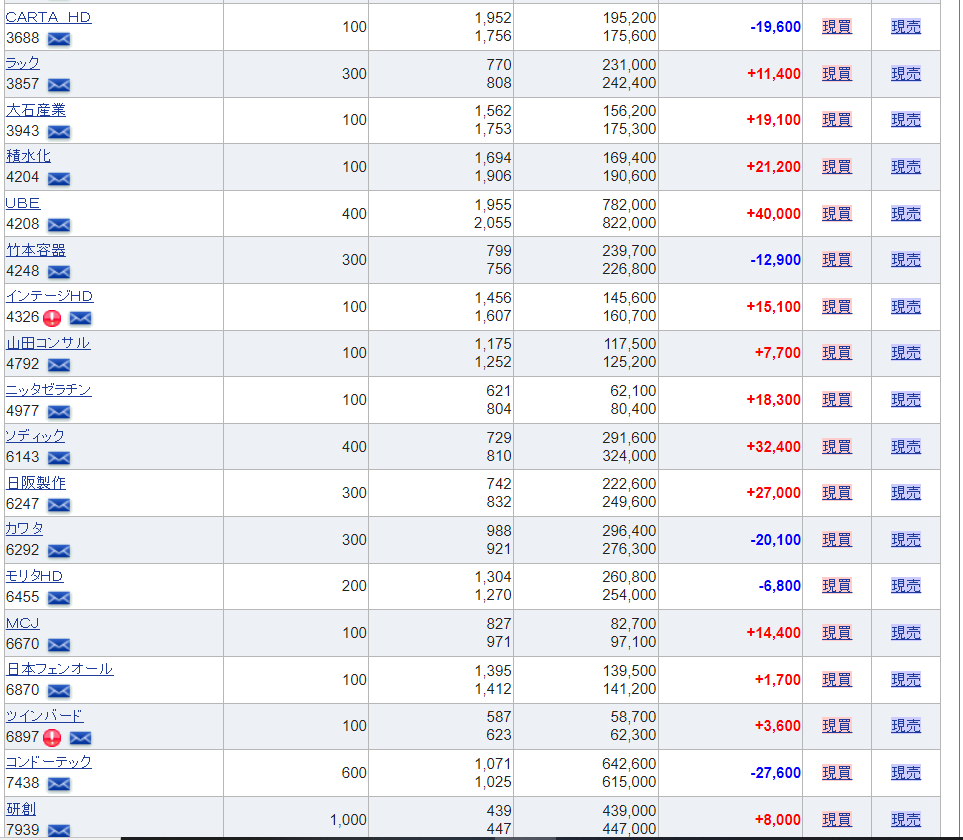Click mail icon for 山田コンサル 4792
Image resolution: width=963 pixels, height=840 pixels.
click(59, 365)
